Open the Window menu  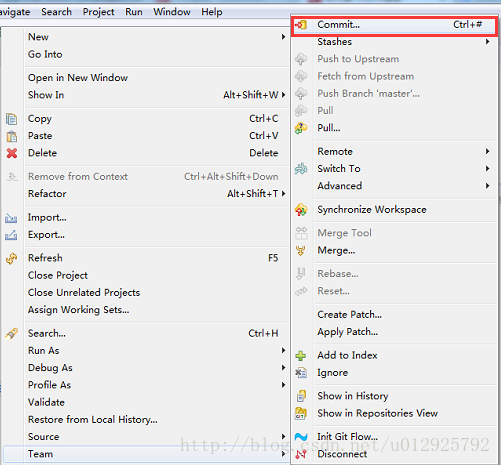point(172,12)
